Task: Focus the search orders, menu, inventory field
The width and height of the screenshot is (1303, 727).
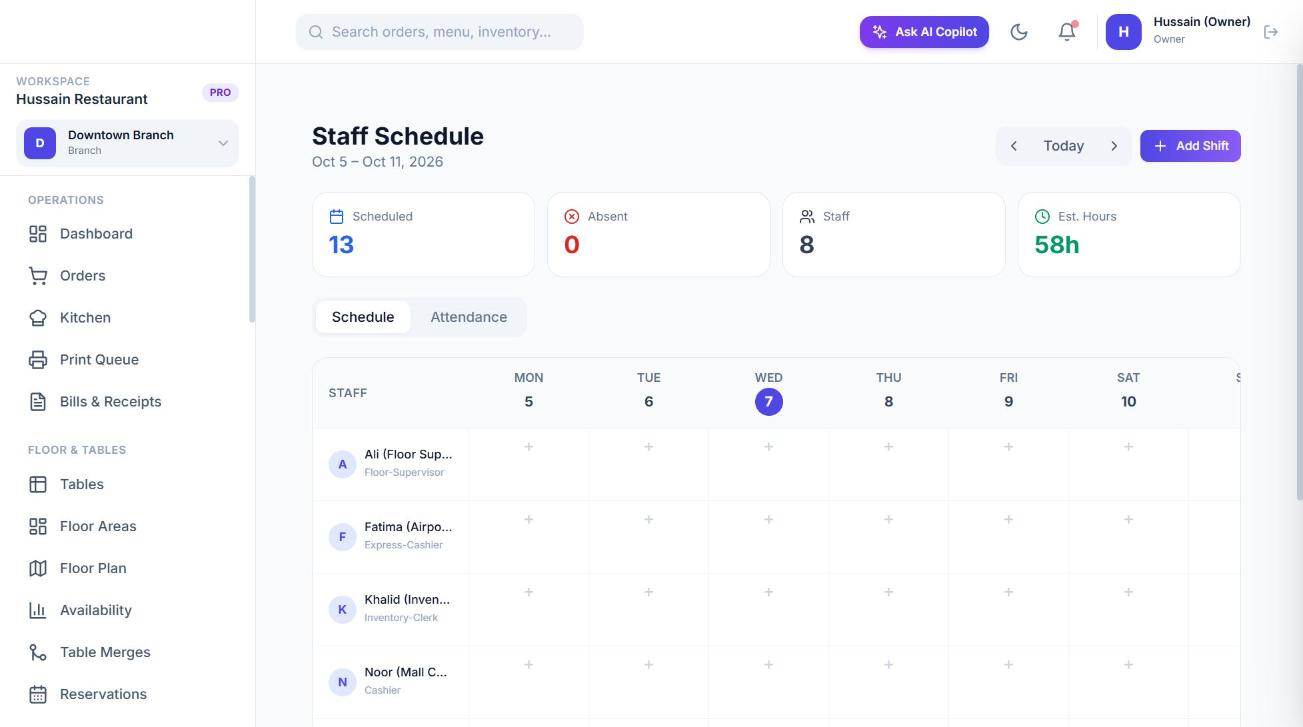Action: (440, 32)
